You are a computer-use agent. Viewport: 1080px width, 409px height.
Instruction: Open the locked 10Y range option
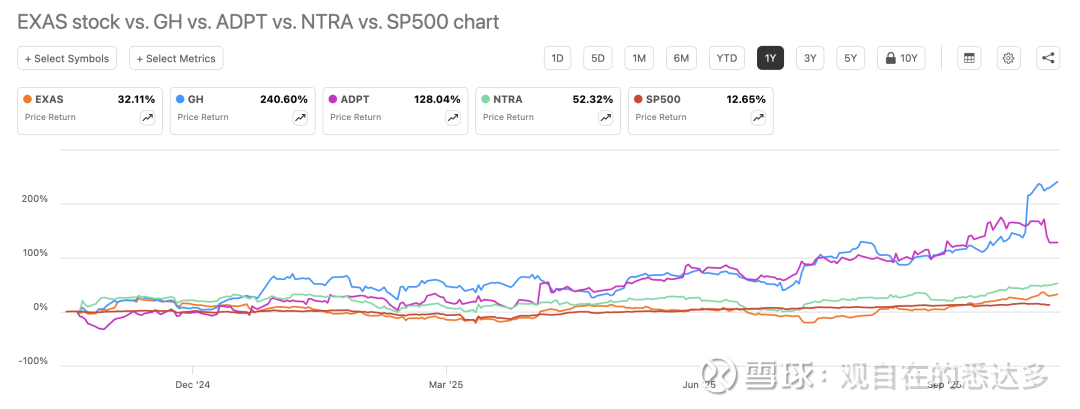click(x=902, y=58)
